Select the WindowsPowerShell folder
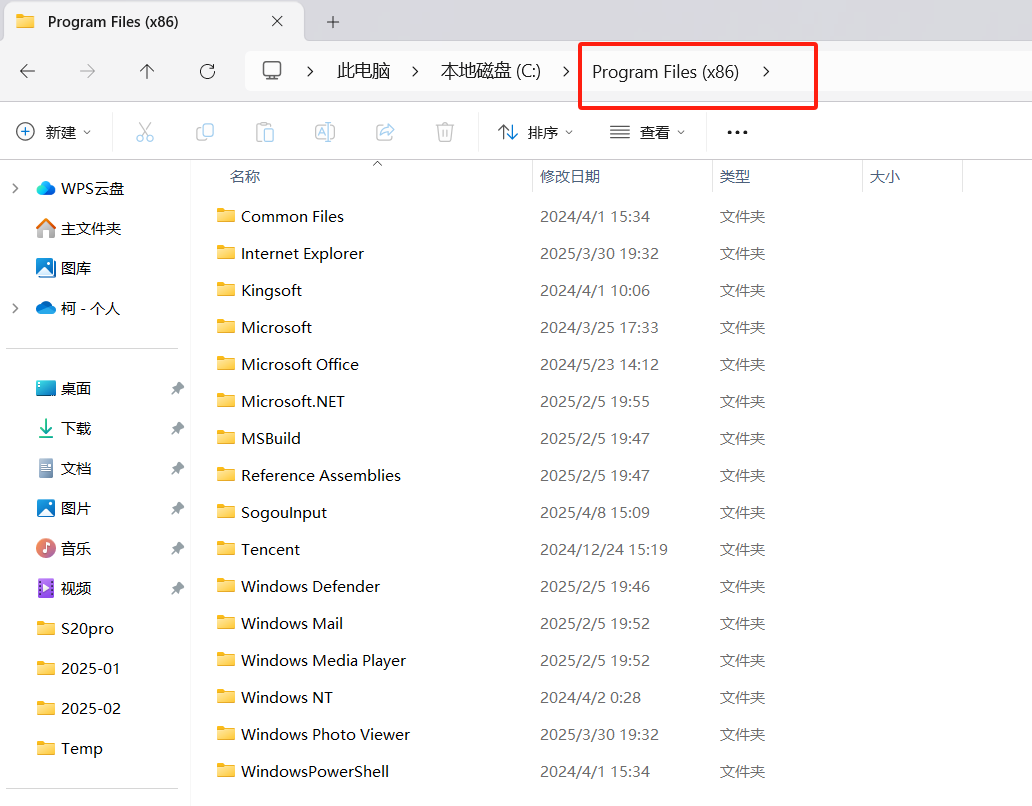 pyautogui.click(x=315, y=771)
